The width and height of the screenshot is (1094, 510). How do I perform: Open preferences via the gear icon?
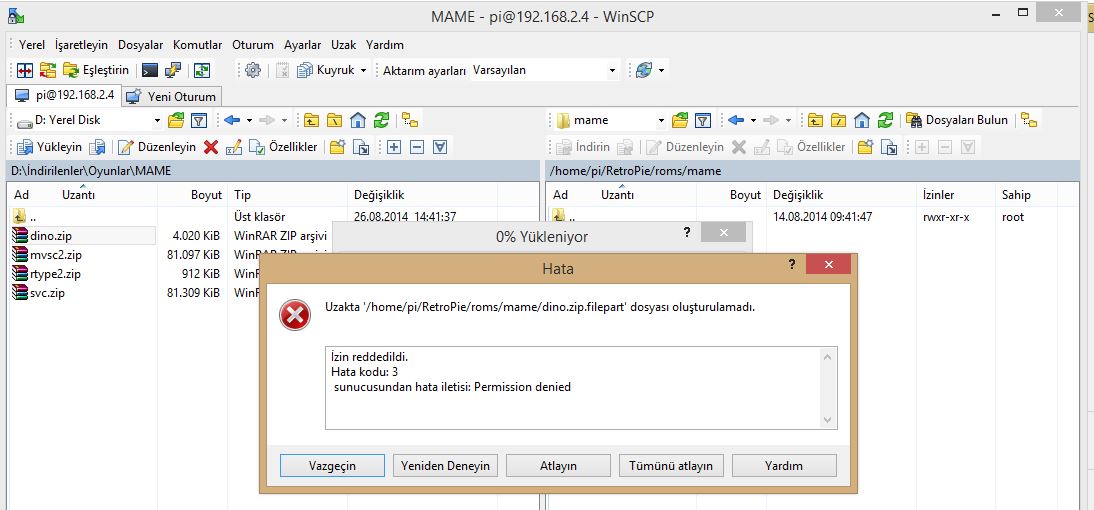[253, 70]
